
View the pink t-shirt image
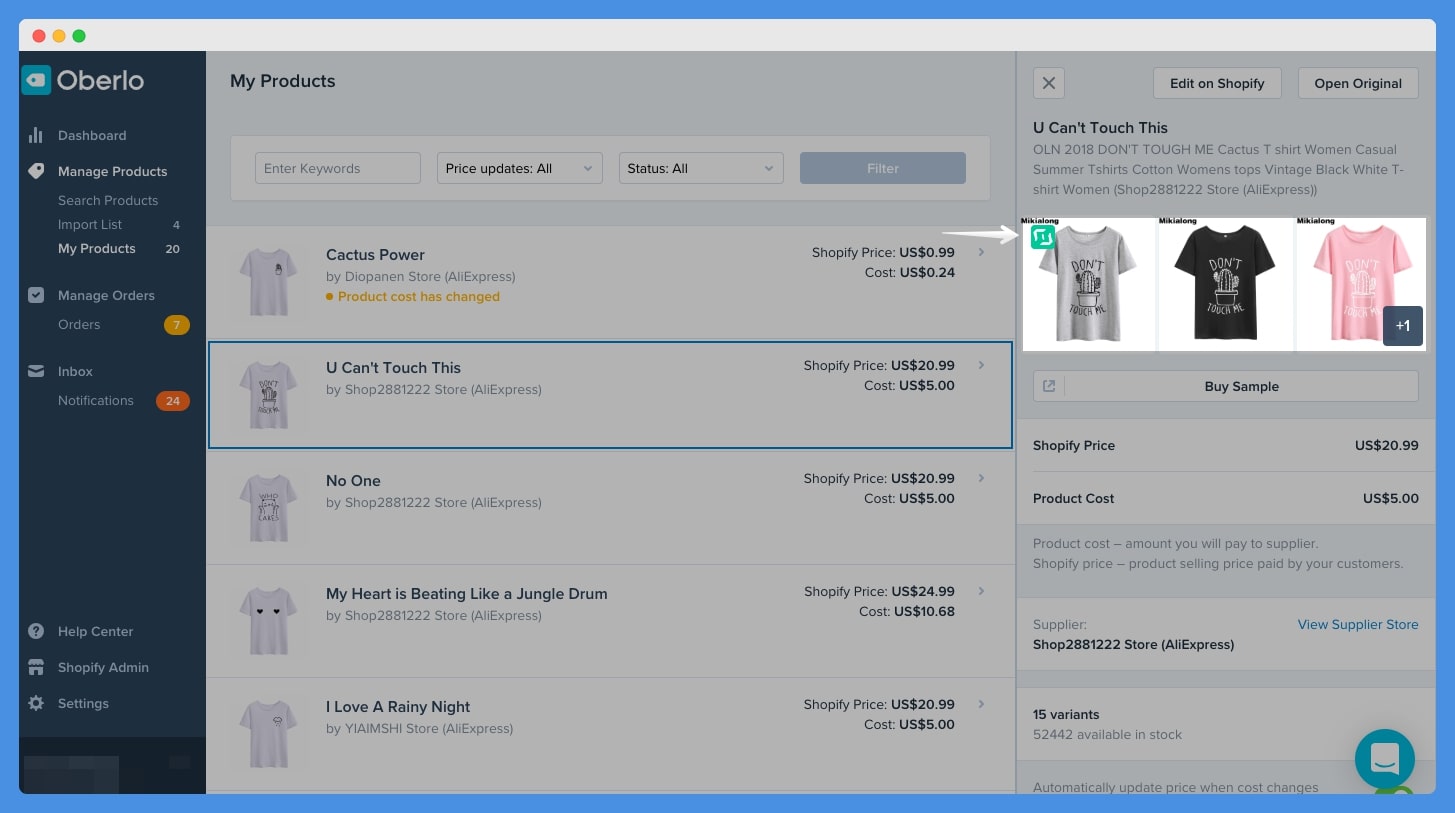1361,285
